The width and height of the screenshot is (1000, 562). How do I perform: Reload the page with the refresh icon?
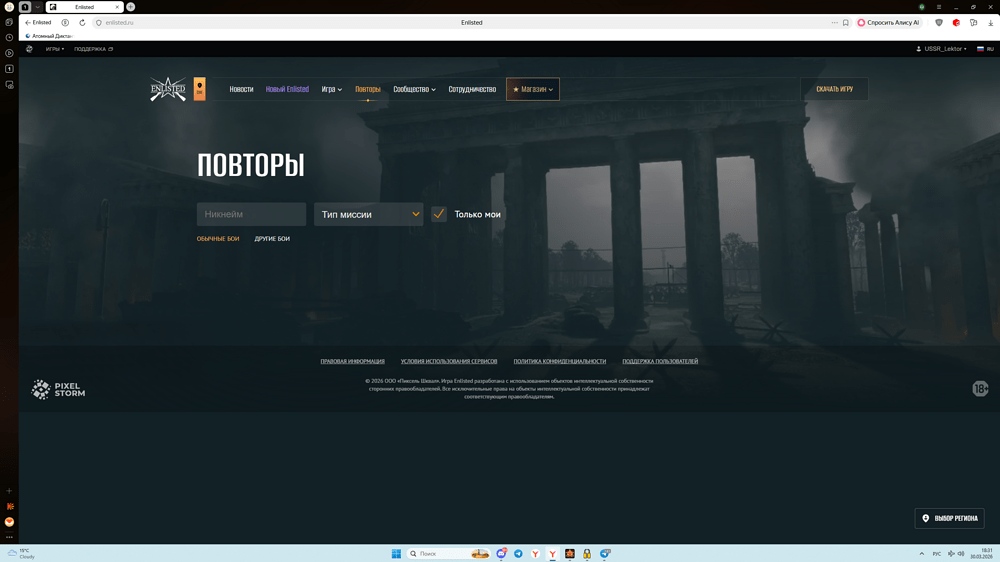[82, 22]
